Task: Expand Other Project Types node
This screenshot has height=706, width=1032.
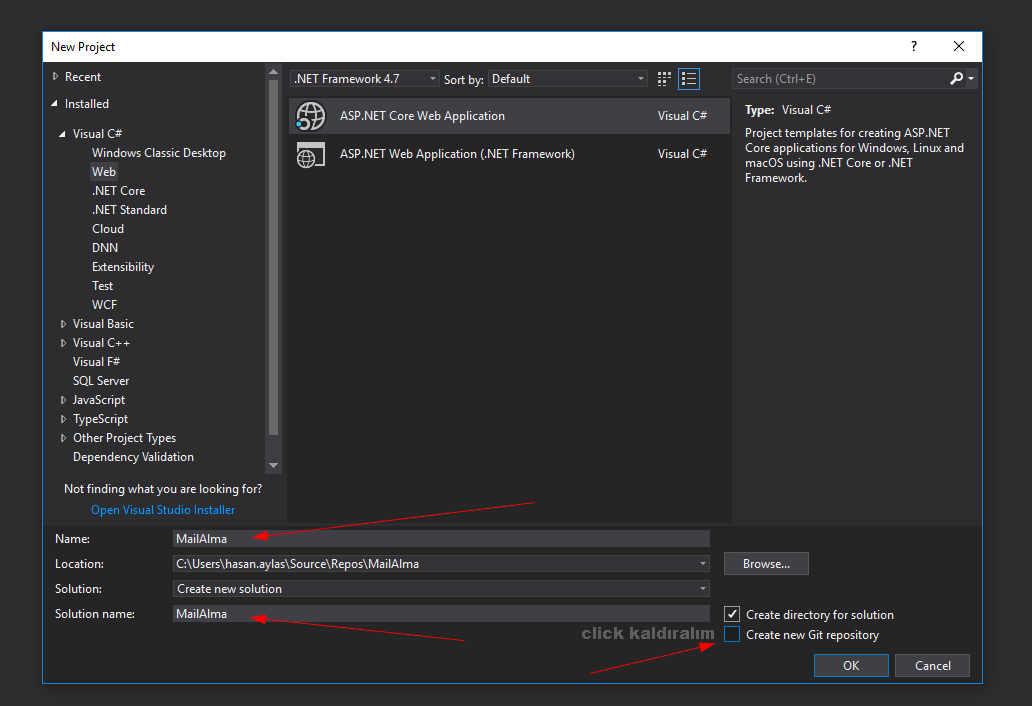Action: 63,438
